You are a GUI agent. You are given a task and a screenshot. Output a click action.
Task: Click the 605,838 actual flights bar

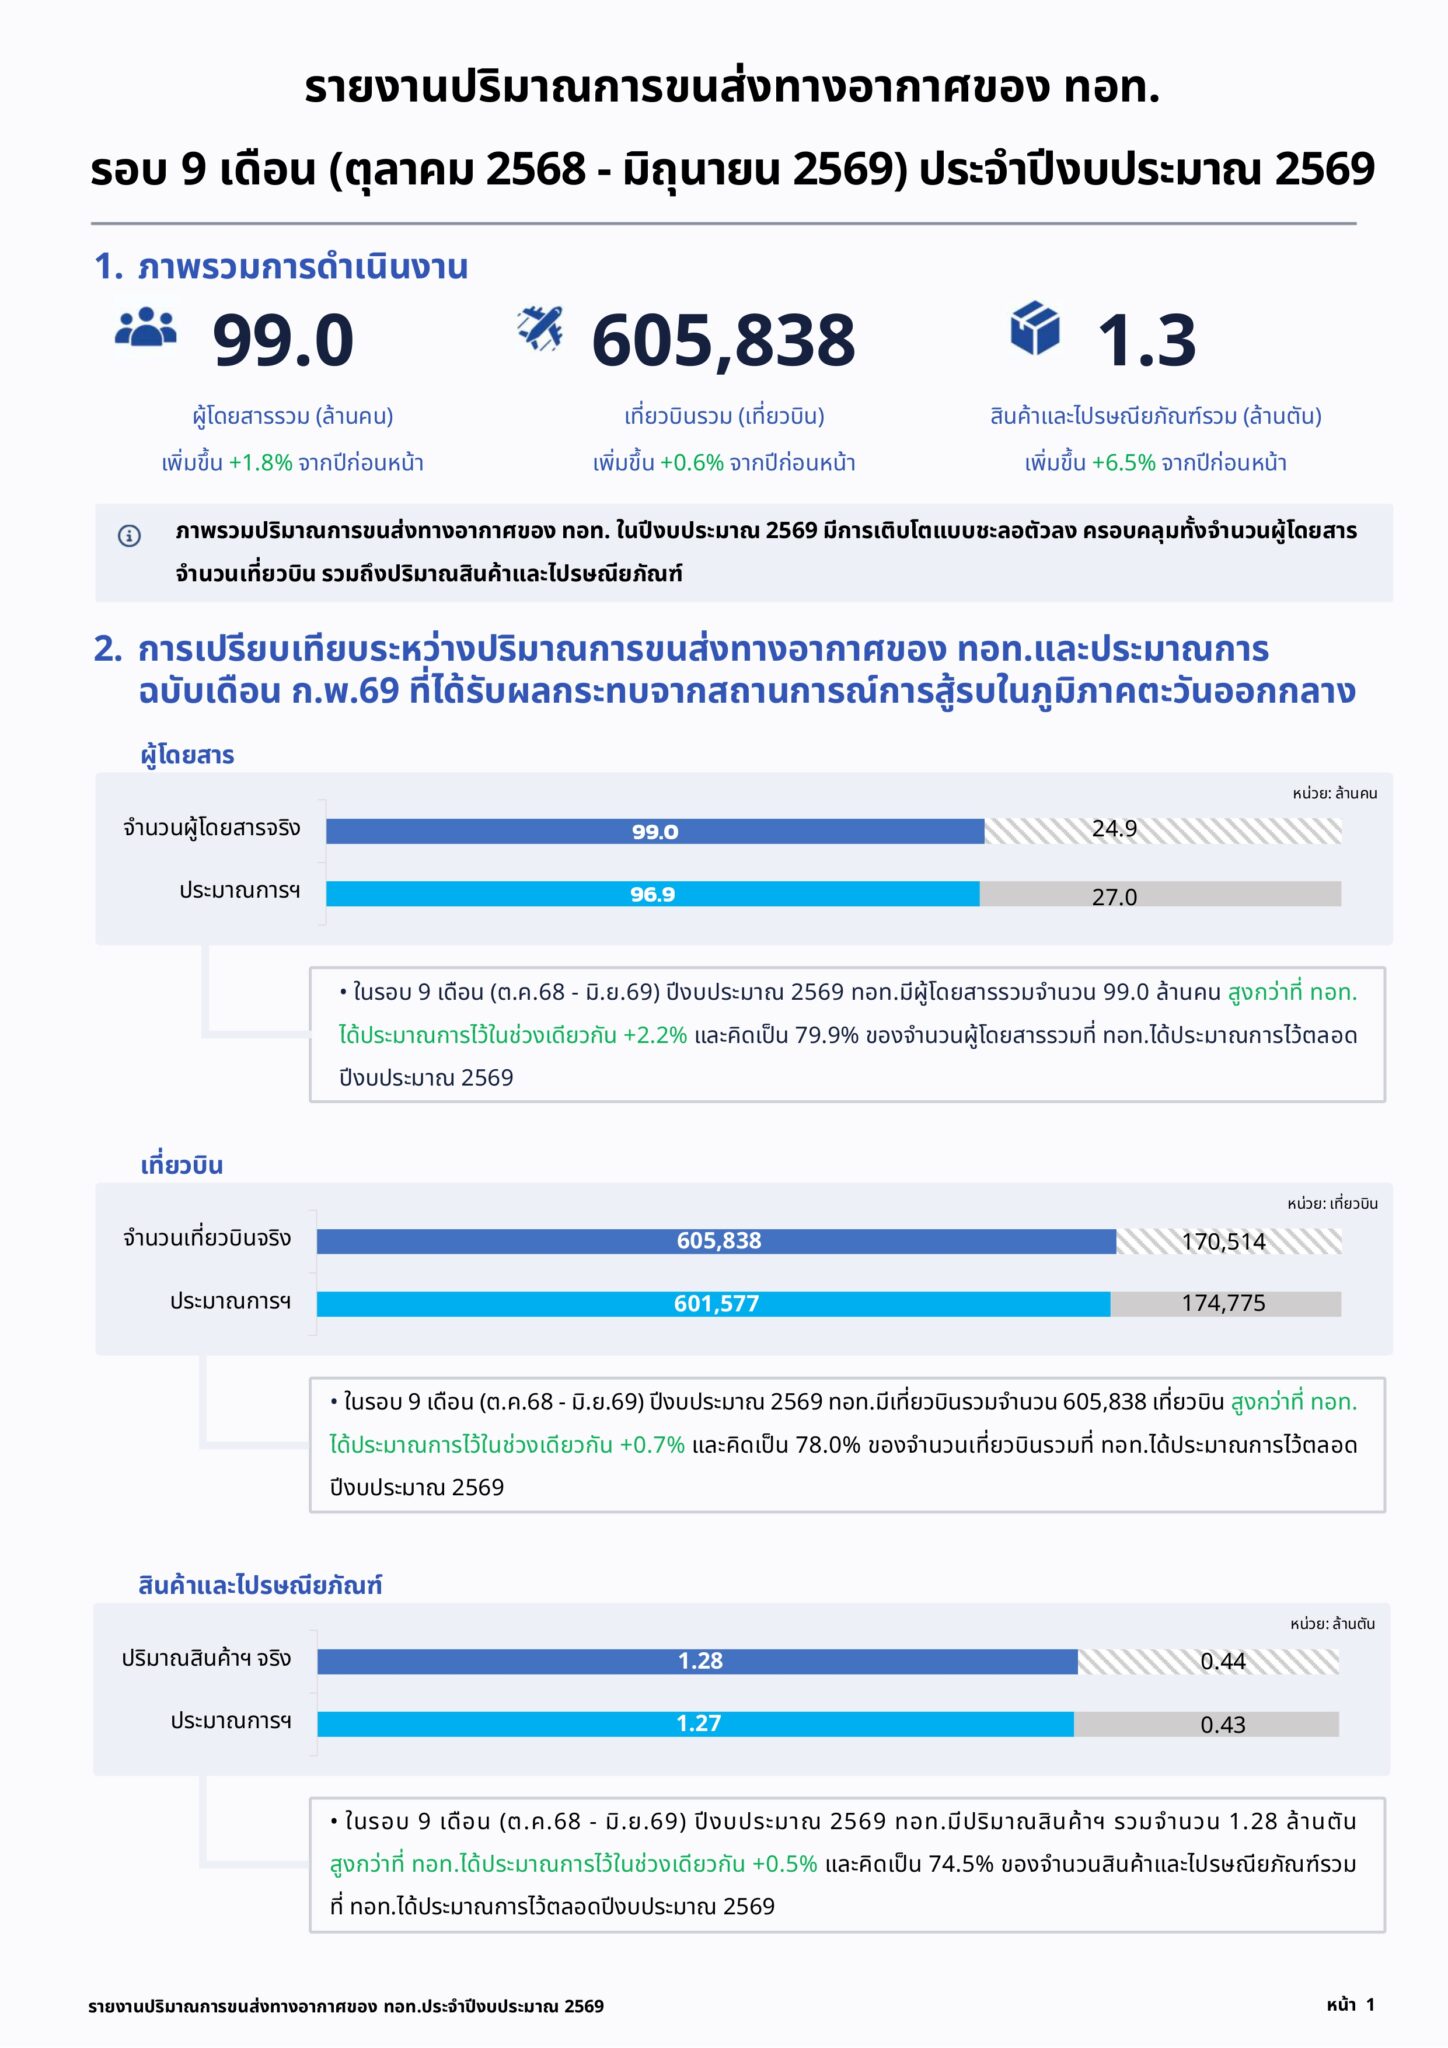716,1241
